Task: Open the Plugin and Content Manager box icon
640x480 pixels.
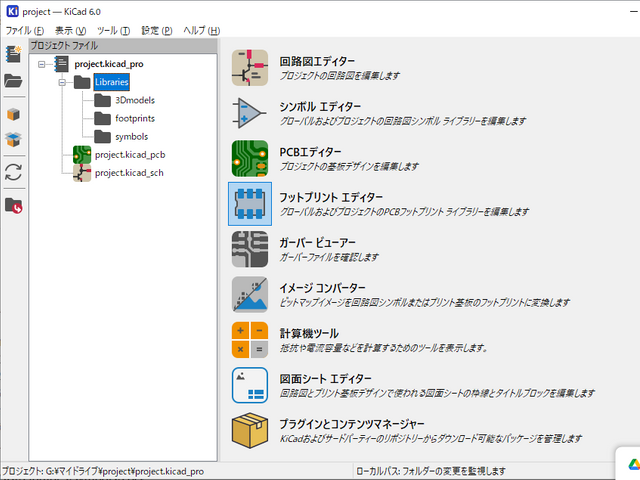Action: 250,430
